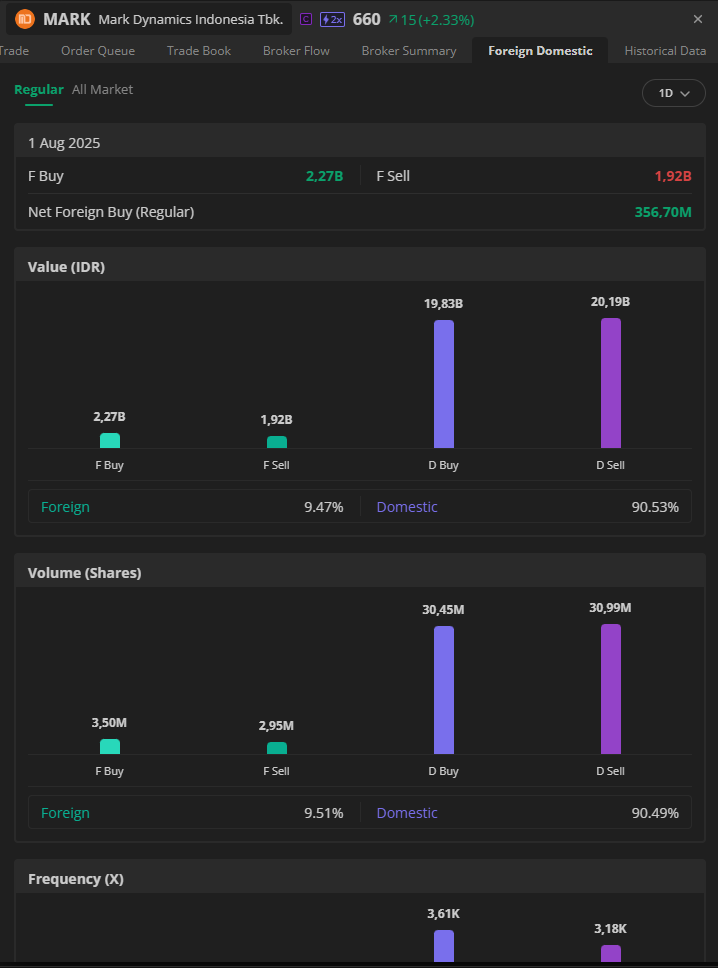Click the D Sell 30,99M volume bar
718x968 pixels.
tap(611, 689)
